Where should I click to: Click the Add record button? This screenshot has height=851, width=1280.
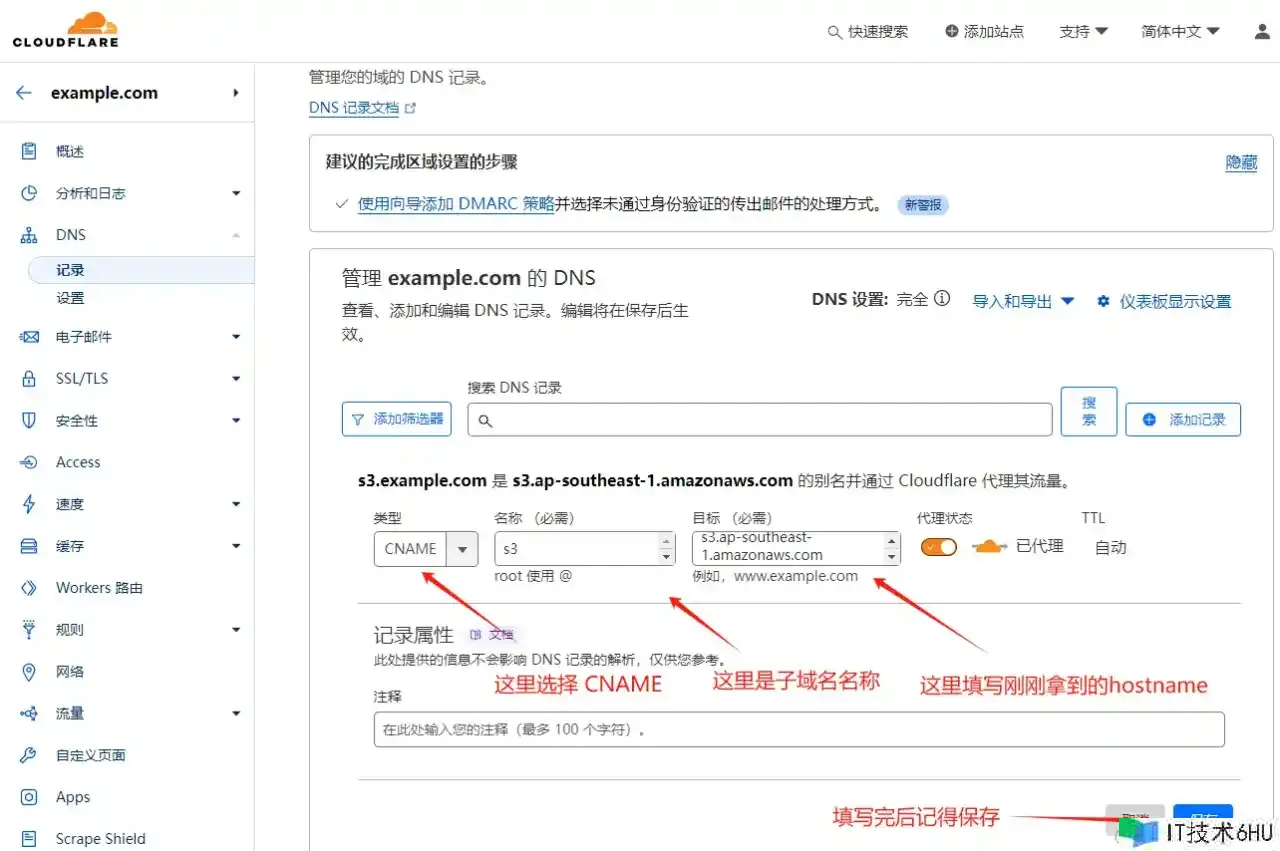click(1183, 419)
